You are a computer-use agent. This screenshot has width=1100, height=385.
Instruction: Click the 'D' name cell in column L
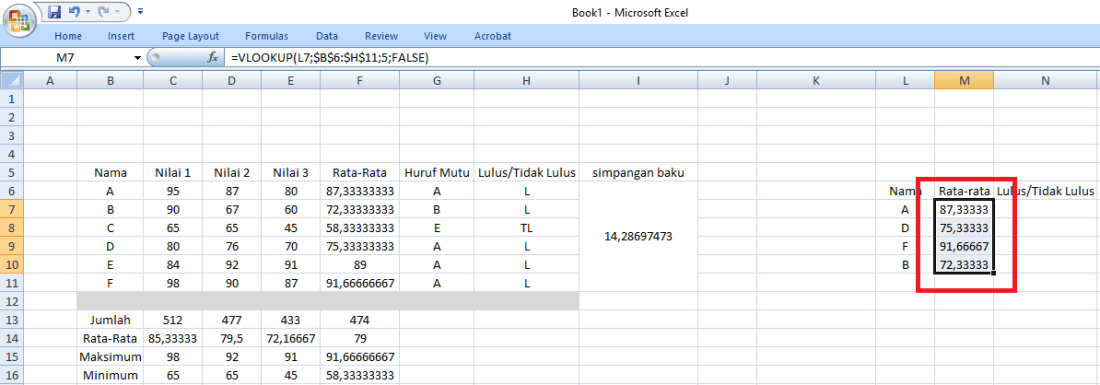coord(905,227)
